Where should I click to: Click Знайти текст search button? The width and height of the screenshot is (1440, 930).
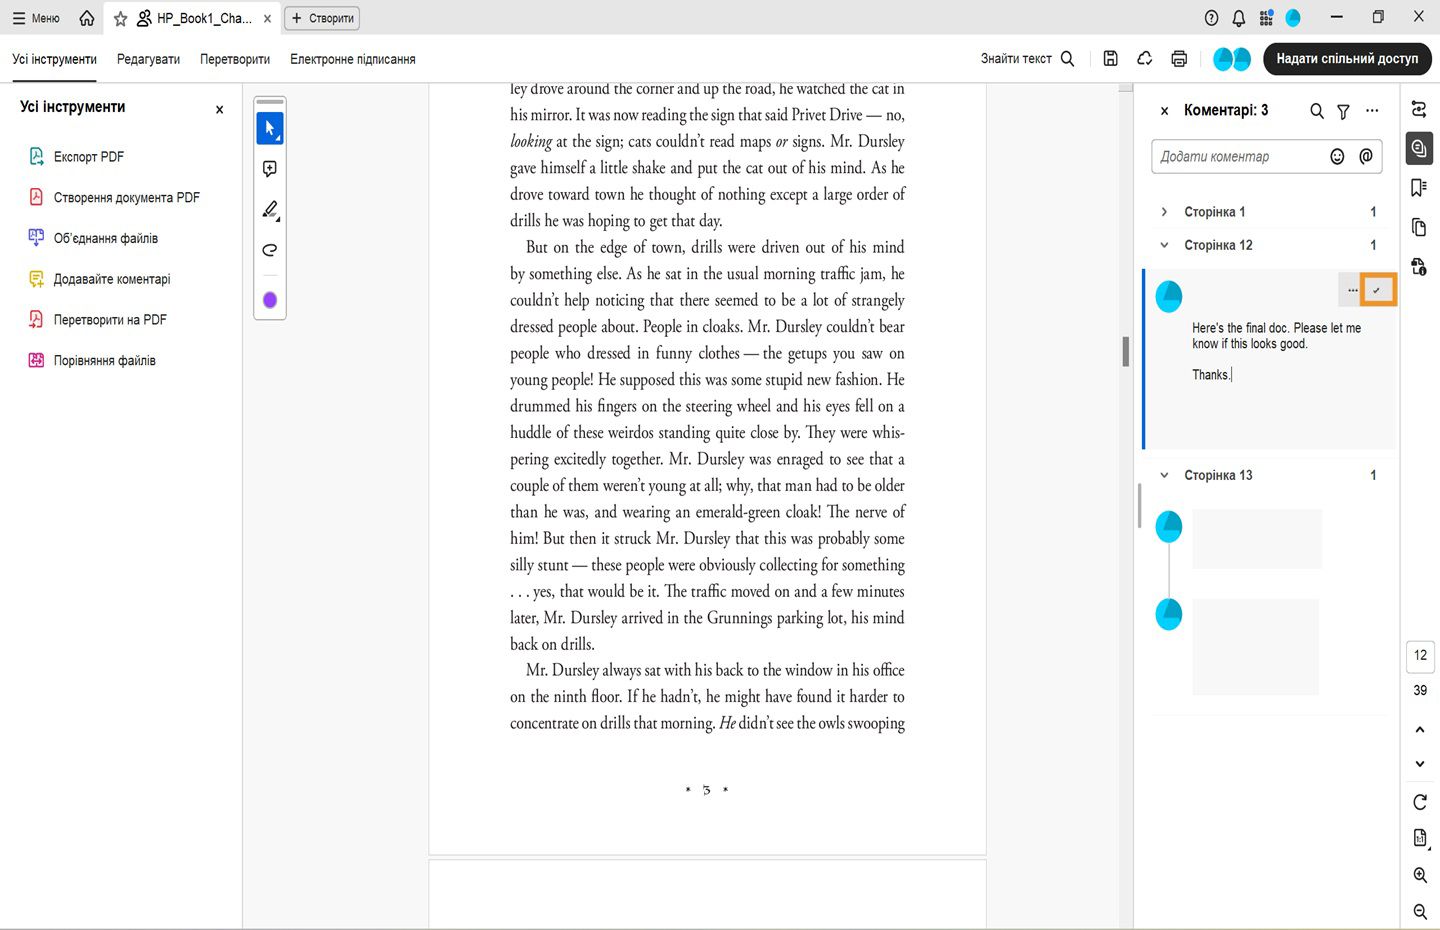tap(1027, 59)
